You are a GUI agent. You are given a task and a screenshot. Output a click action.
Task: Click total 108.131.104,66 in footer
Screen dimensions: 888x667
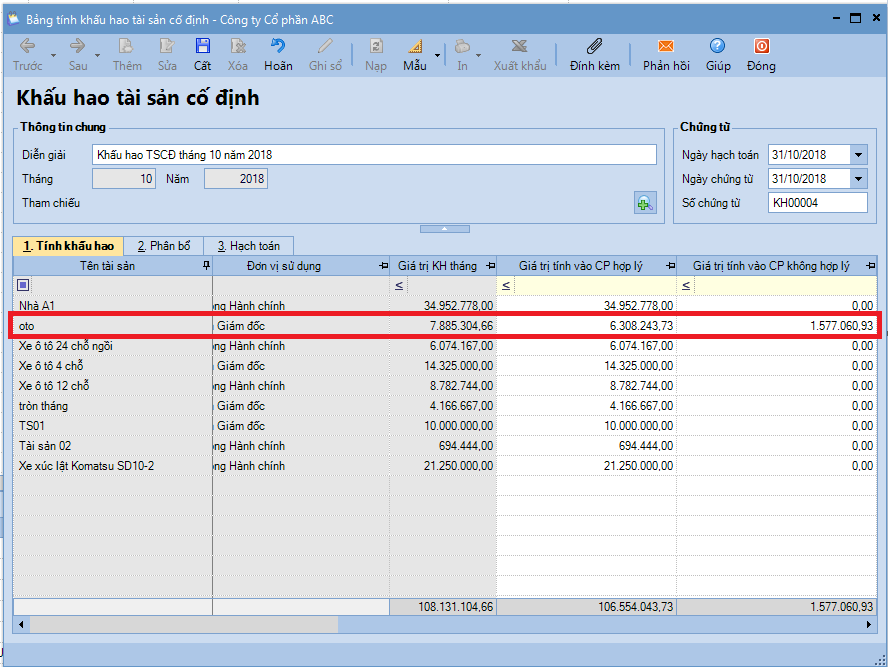tap(456, 607)
